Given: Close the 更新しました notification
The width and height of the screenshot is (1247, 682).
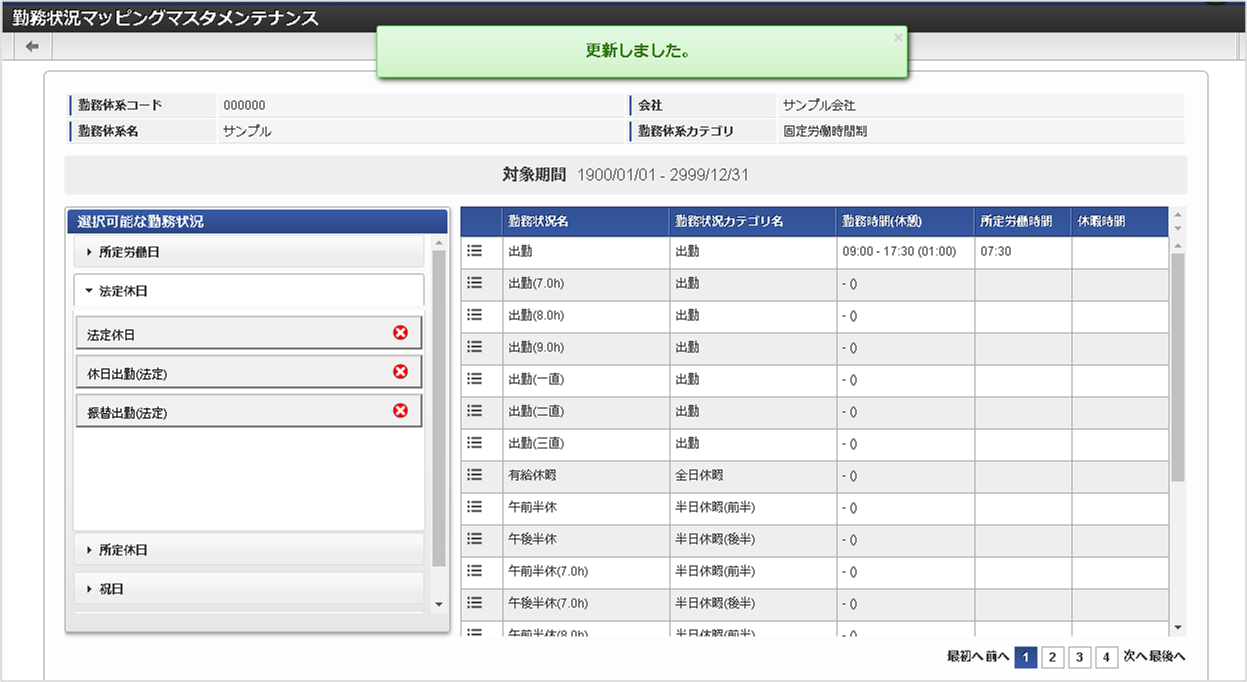Looking at the screenshot, I should point(897,37).
